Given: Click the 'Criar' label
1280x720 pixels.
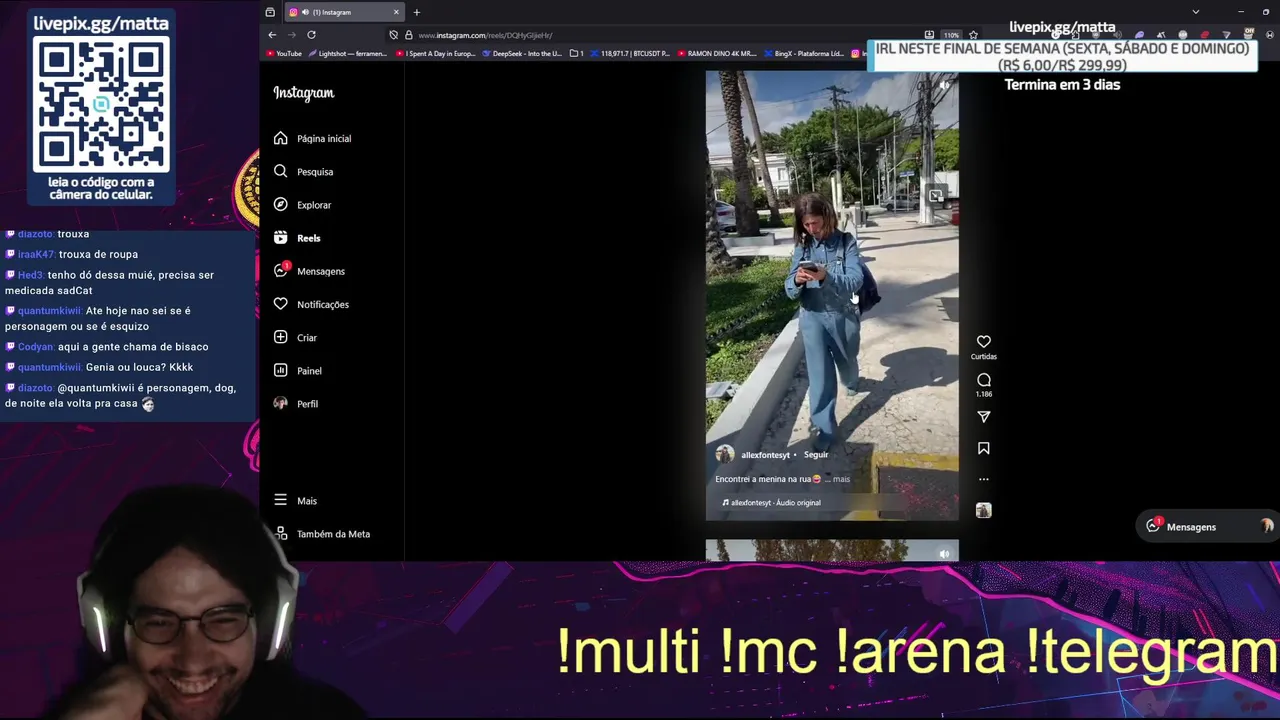Looking at the screenshot, I should point(307,338).
